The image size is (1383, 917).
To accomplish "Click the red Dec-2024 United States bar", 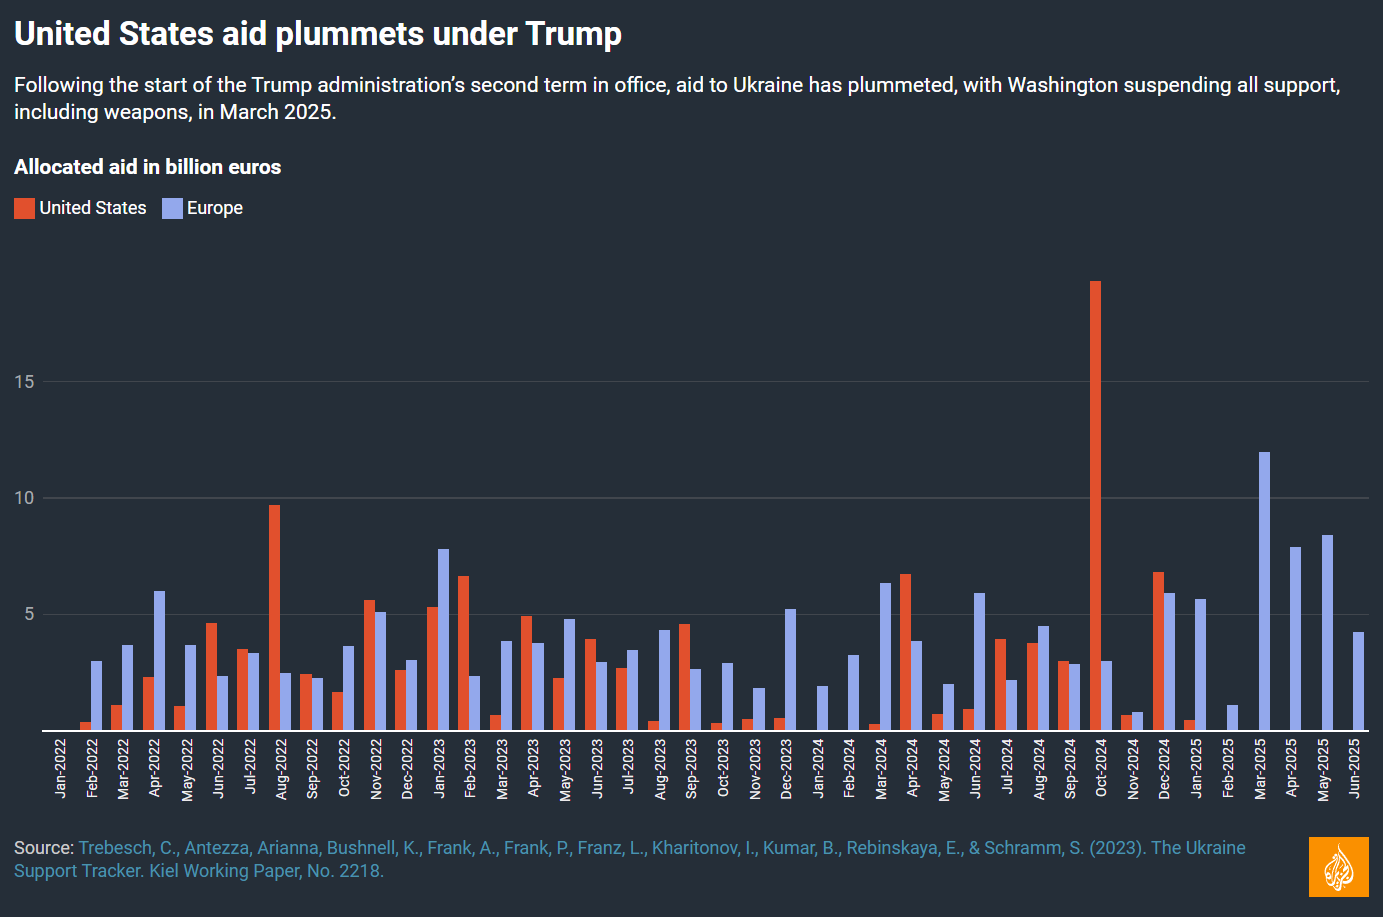I will tap(1158, 650).
